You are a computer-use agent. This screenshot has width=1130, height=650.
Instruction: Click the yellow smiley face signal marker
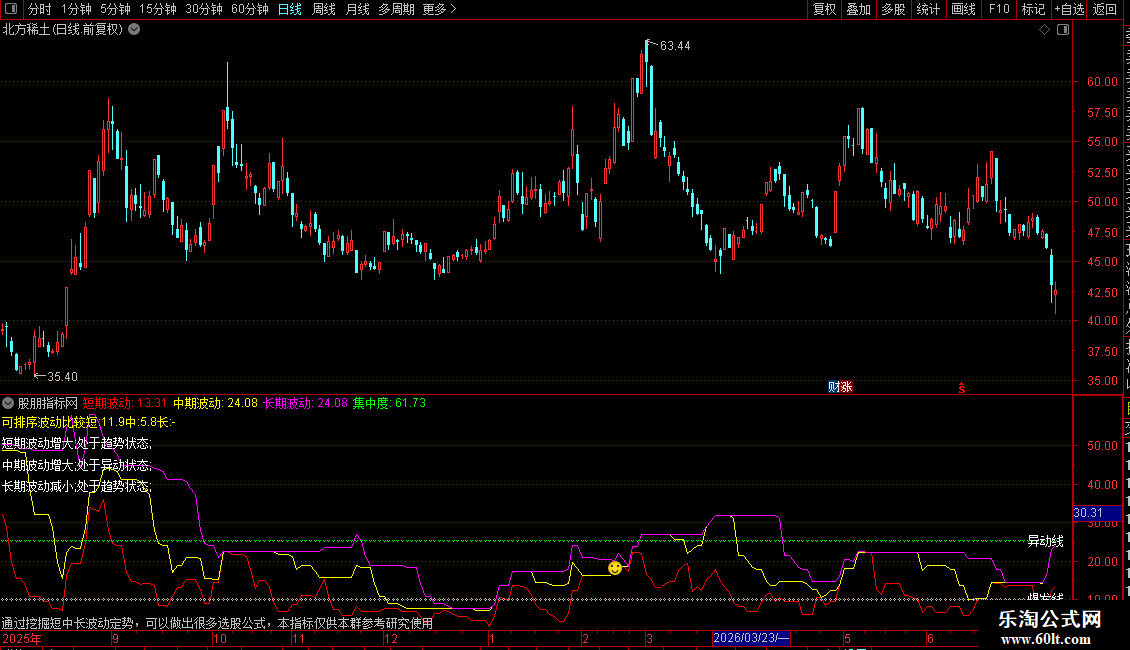(x=615, y=568)
